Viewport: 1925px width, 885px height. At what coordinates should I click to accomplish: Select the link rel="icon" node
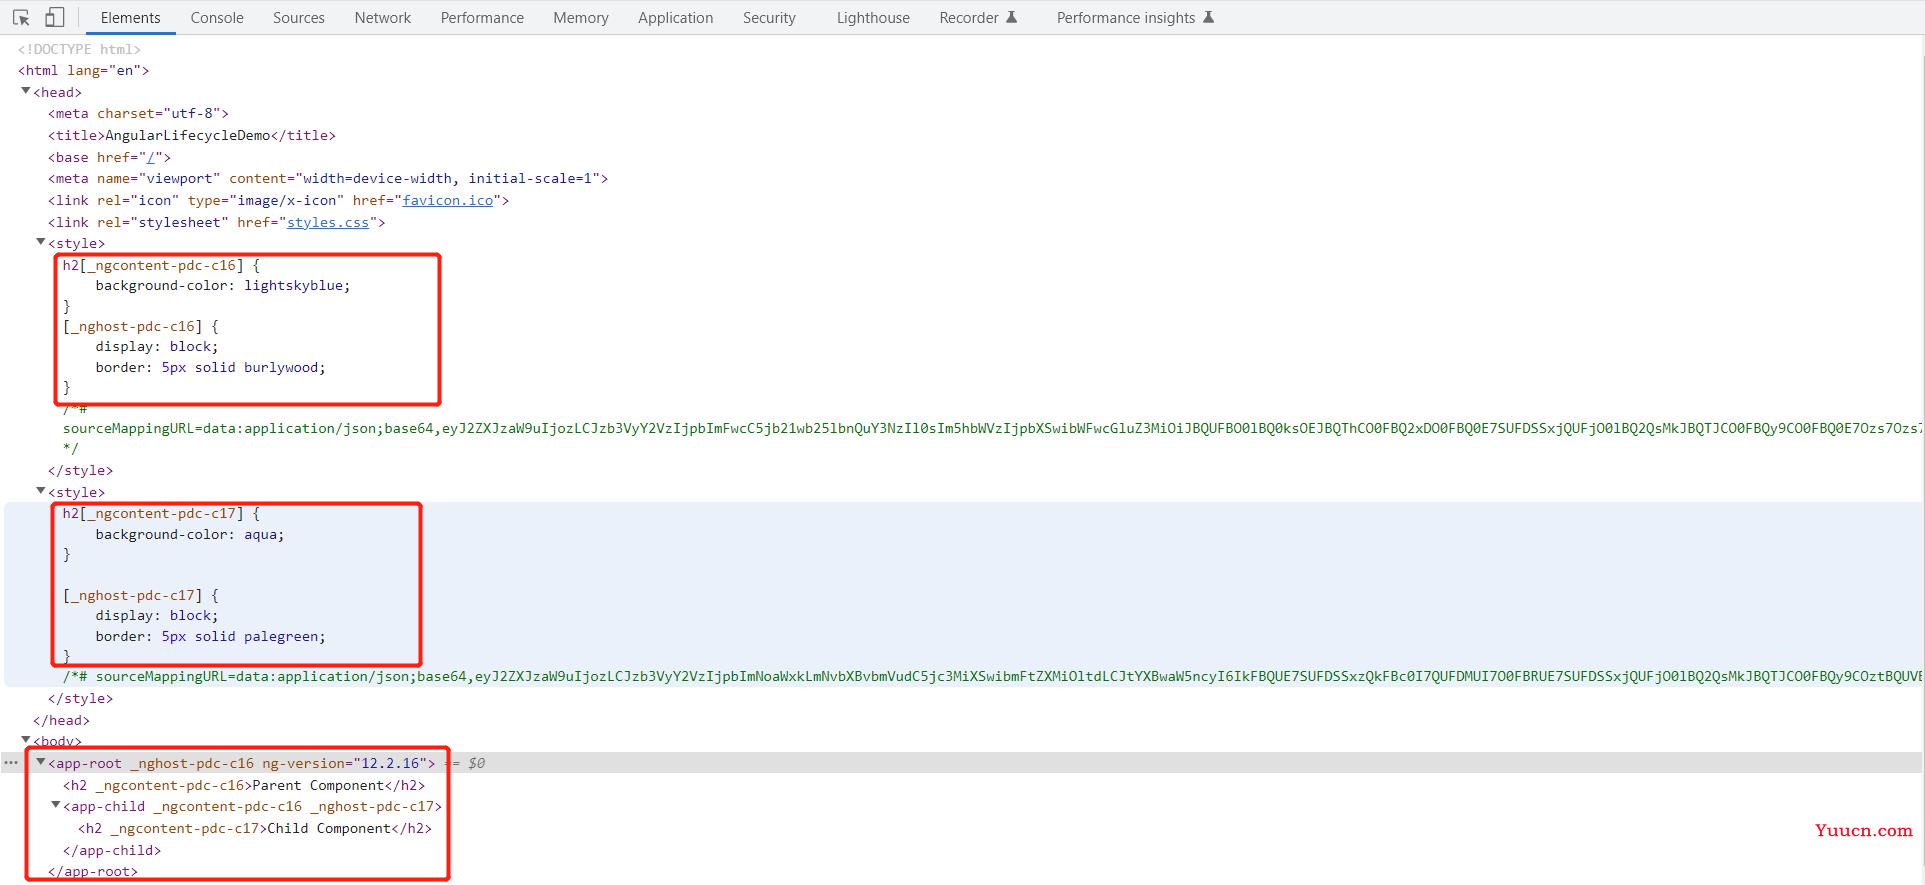[279, 200]
